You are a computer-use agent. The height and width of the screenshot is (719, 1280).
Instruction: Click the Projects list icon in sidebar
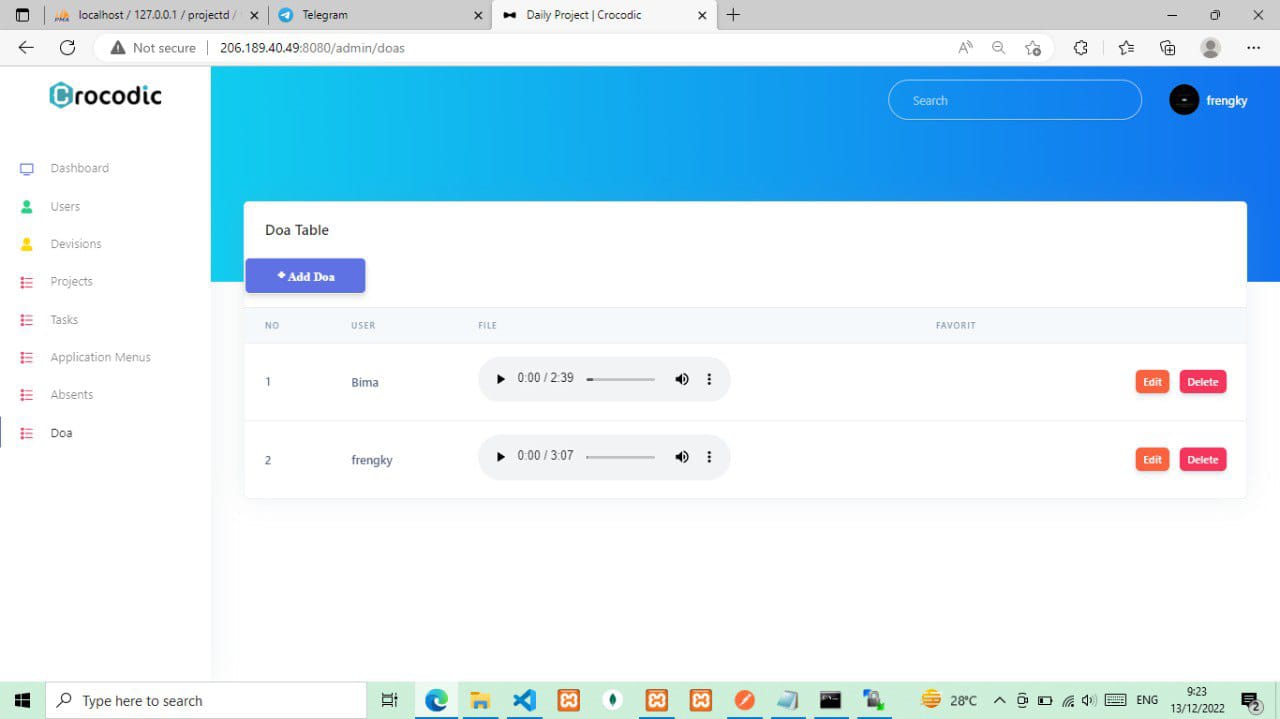27,282
